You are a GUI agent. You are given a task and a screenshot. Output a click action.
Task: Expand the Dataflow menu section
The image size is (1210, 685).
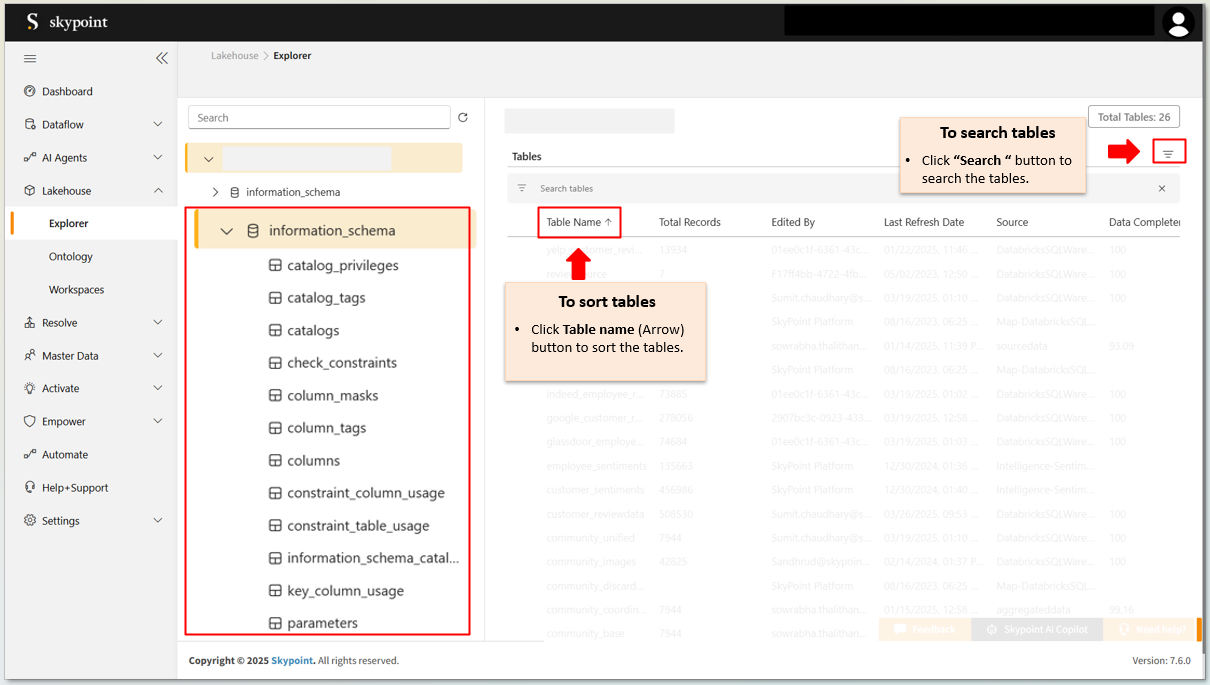(157, 125)
